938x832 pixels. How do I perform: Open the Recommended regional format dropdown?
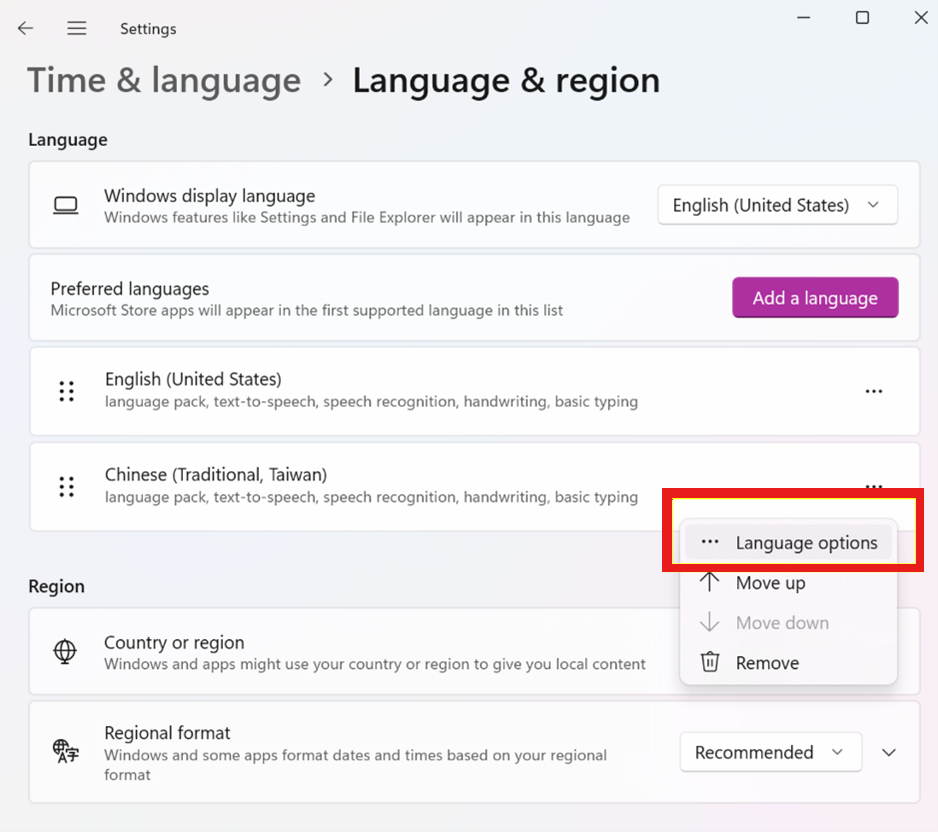[x=770, y=752]
